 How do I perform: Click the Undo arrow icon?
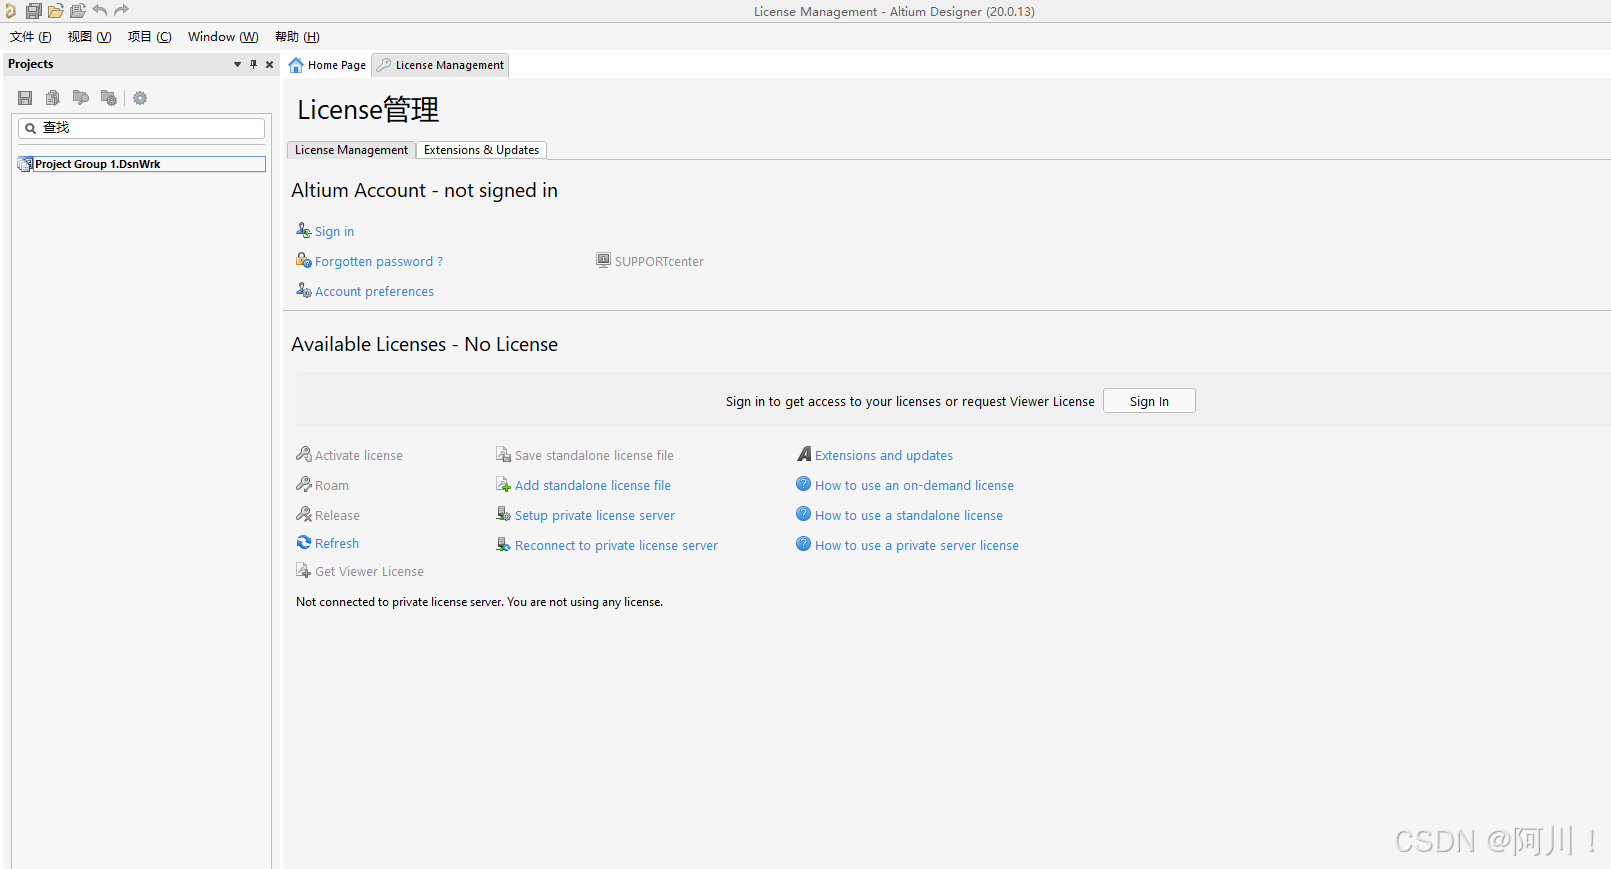pos(100,11)
